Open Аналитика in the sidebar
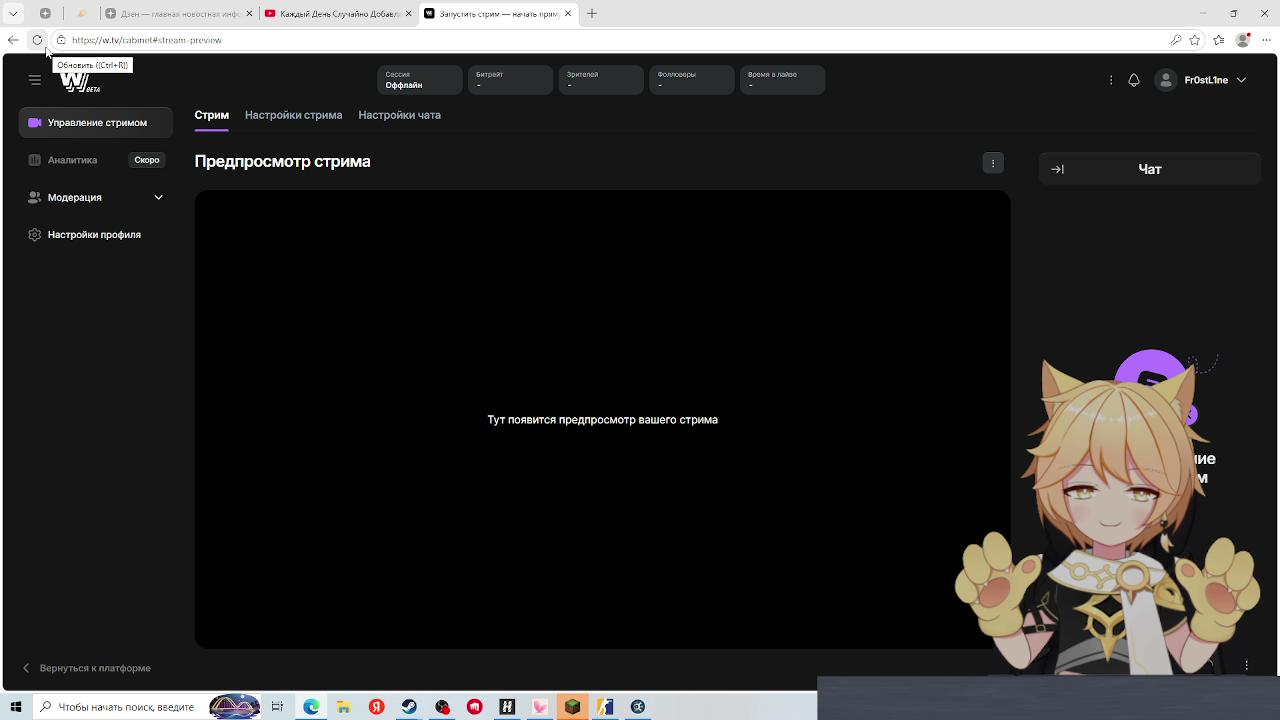The width and height of the screenshot is (1280, 720). point(72,160)
